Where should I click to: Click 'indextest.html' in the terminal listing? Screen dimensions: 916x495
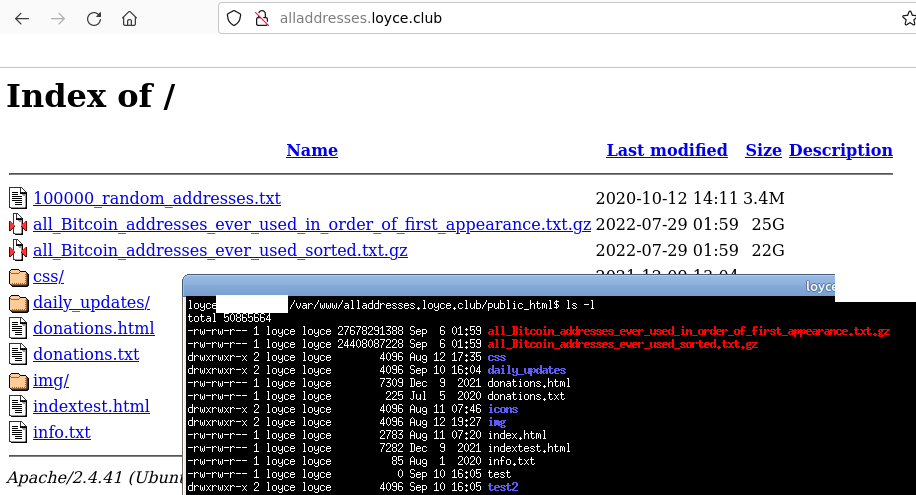pos(529,448)
